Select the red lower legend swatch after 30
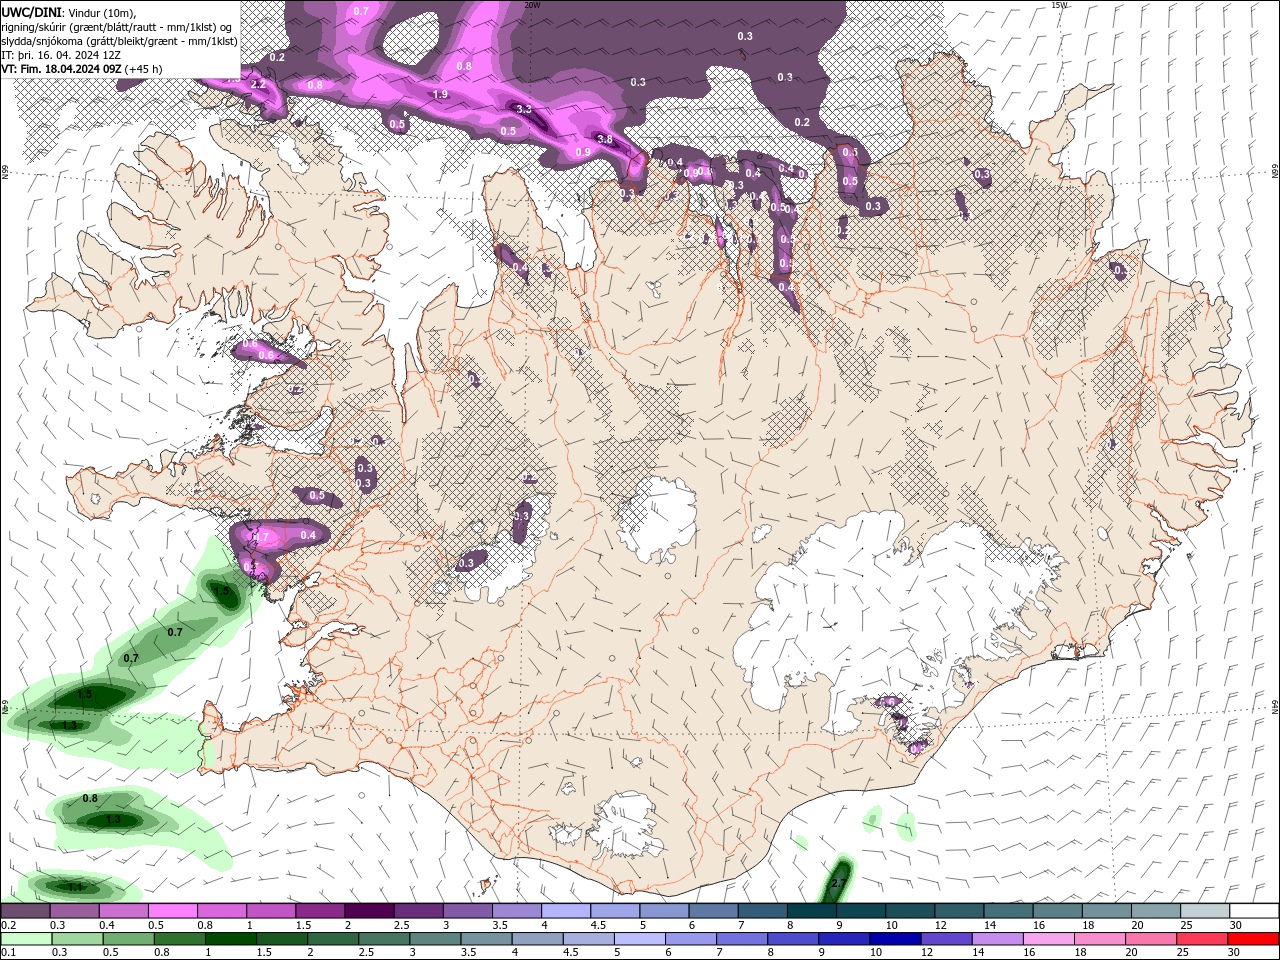Screen dimensions: 1280x960 [x=1253, y=939]
